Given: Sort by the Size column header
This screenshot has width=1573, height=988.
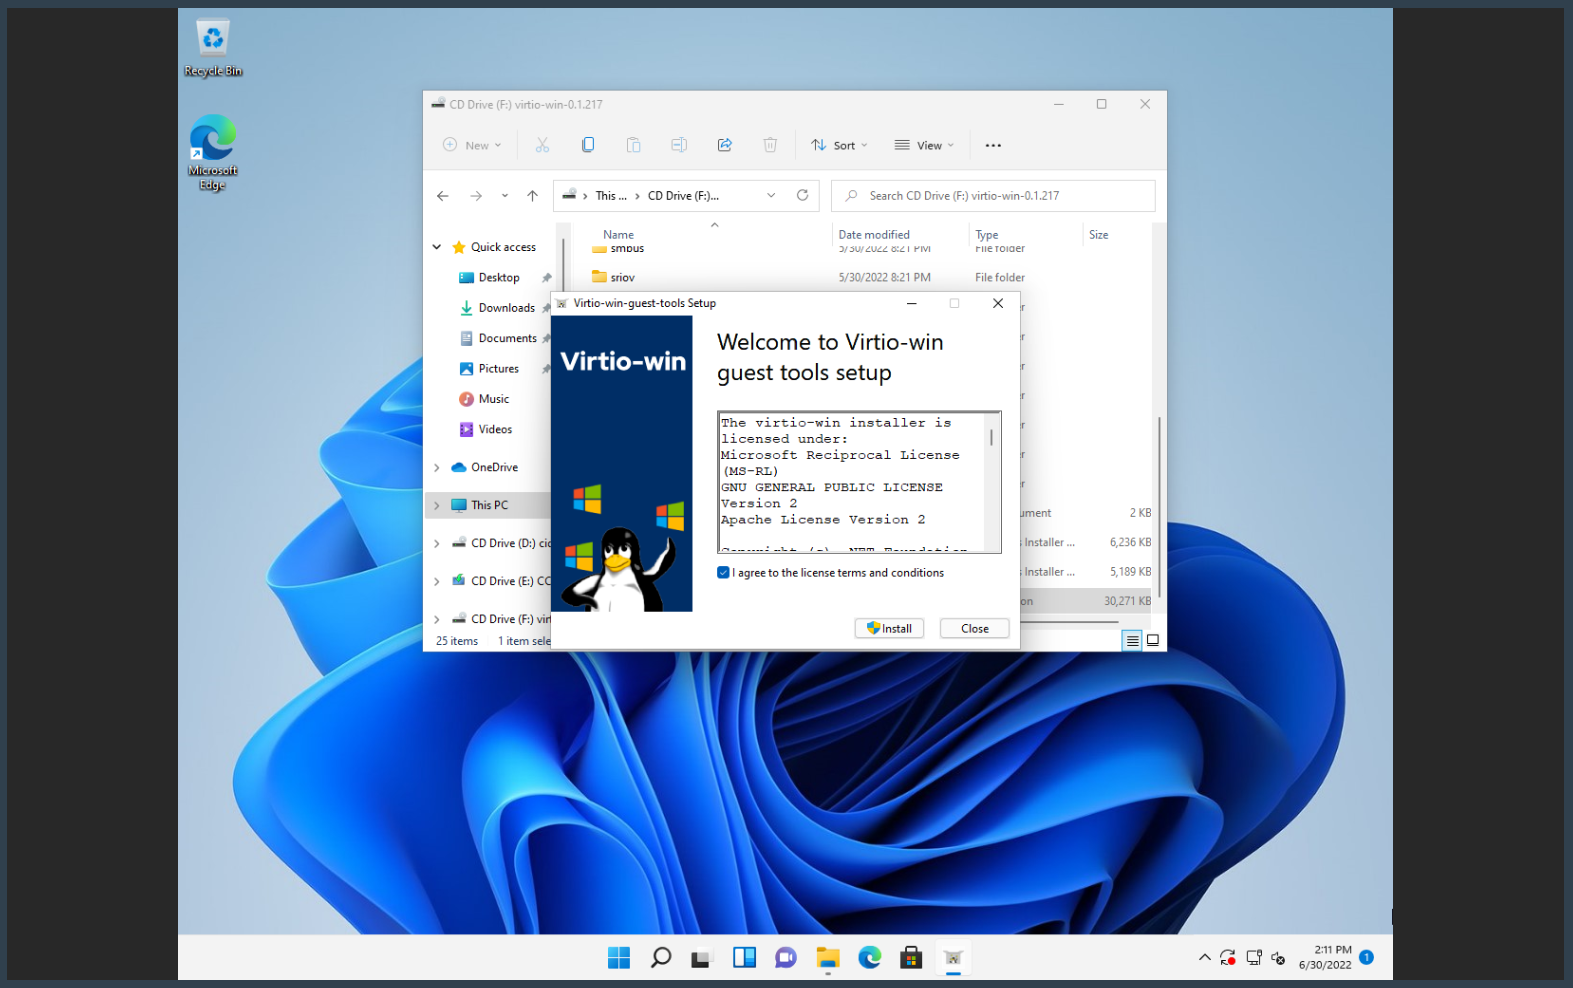Looking at the screenshot, I should [1098, 235].
